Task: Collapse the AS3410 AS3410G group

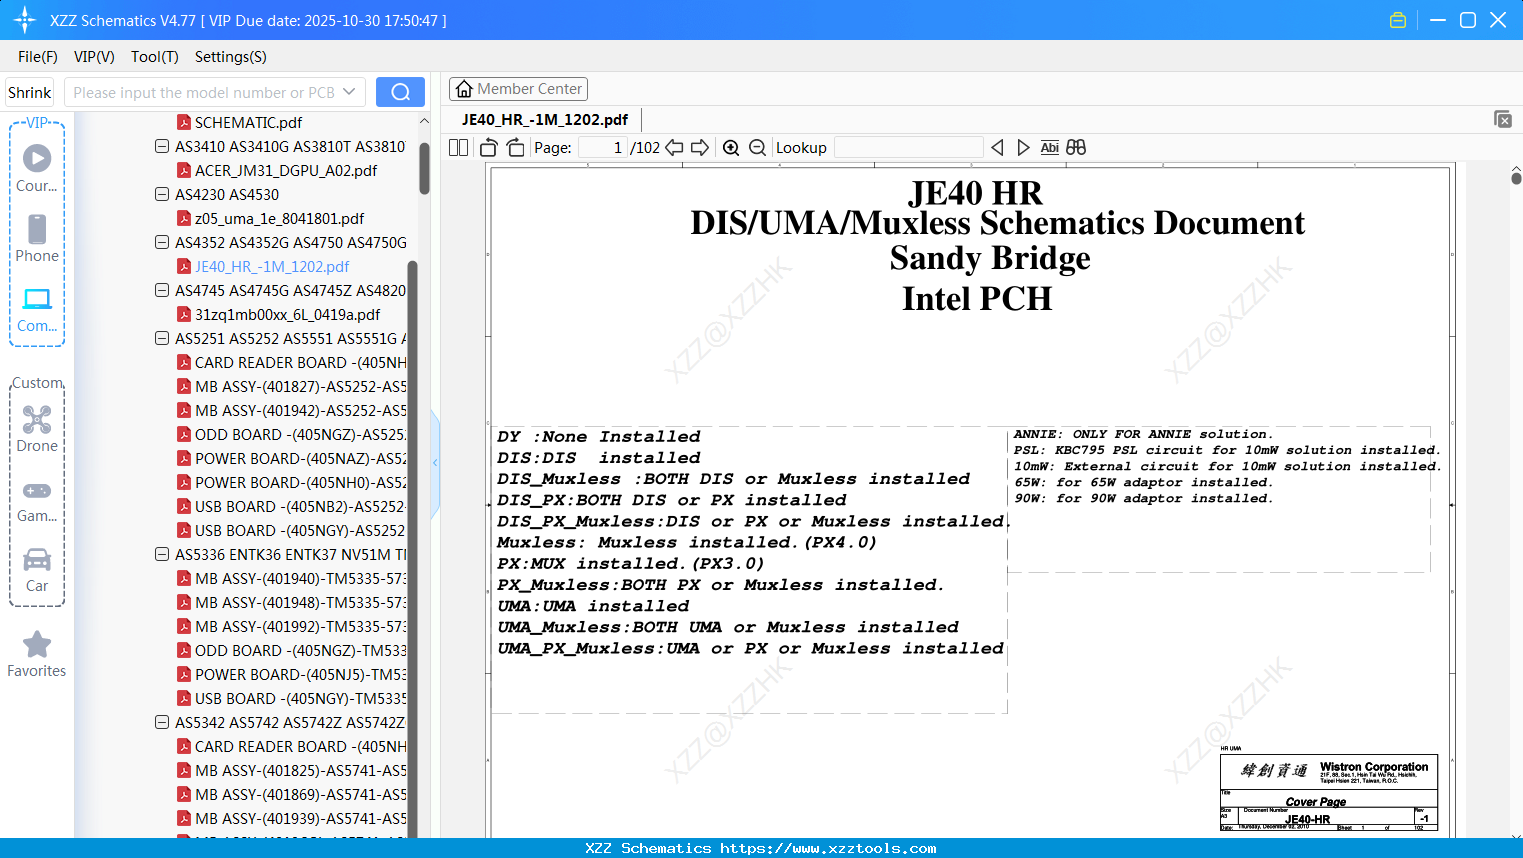Action: [162, 146]
